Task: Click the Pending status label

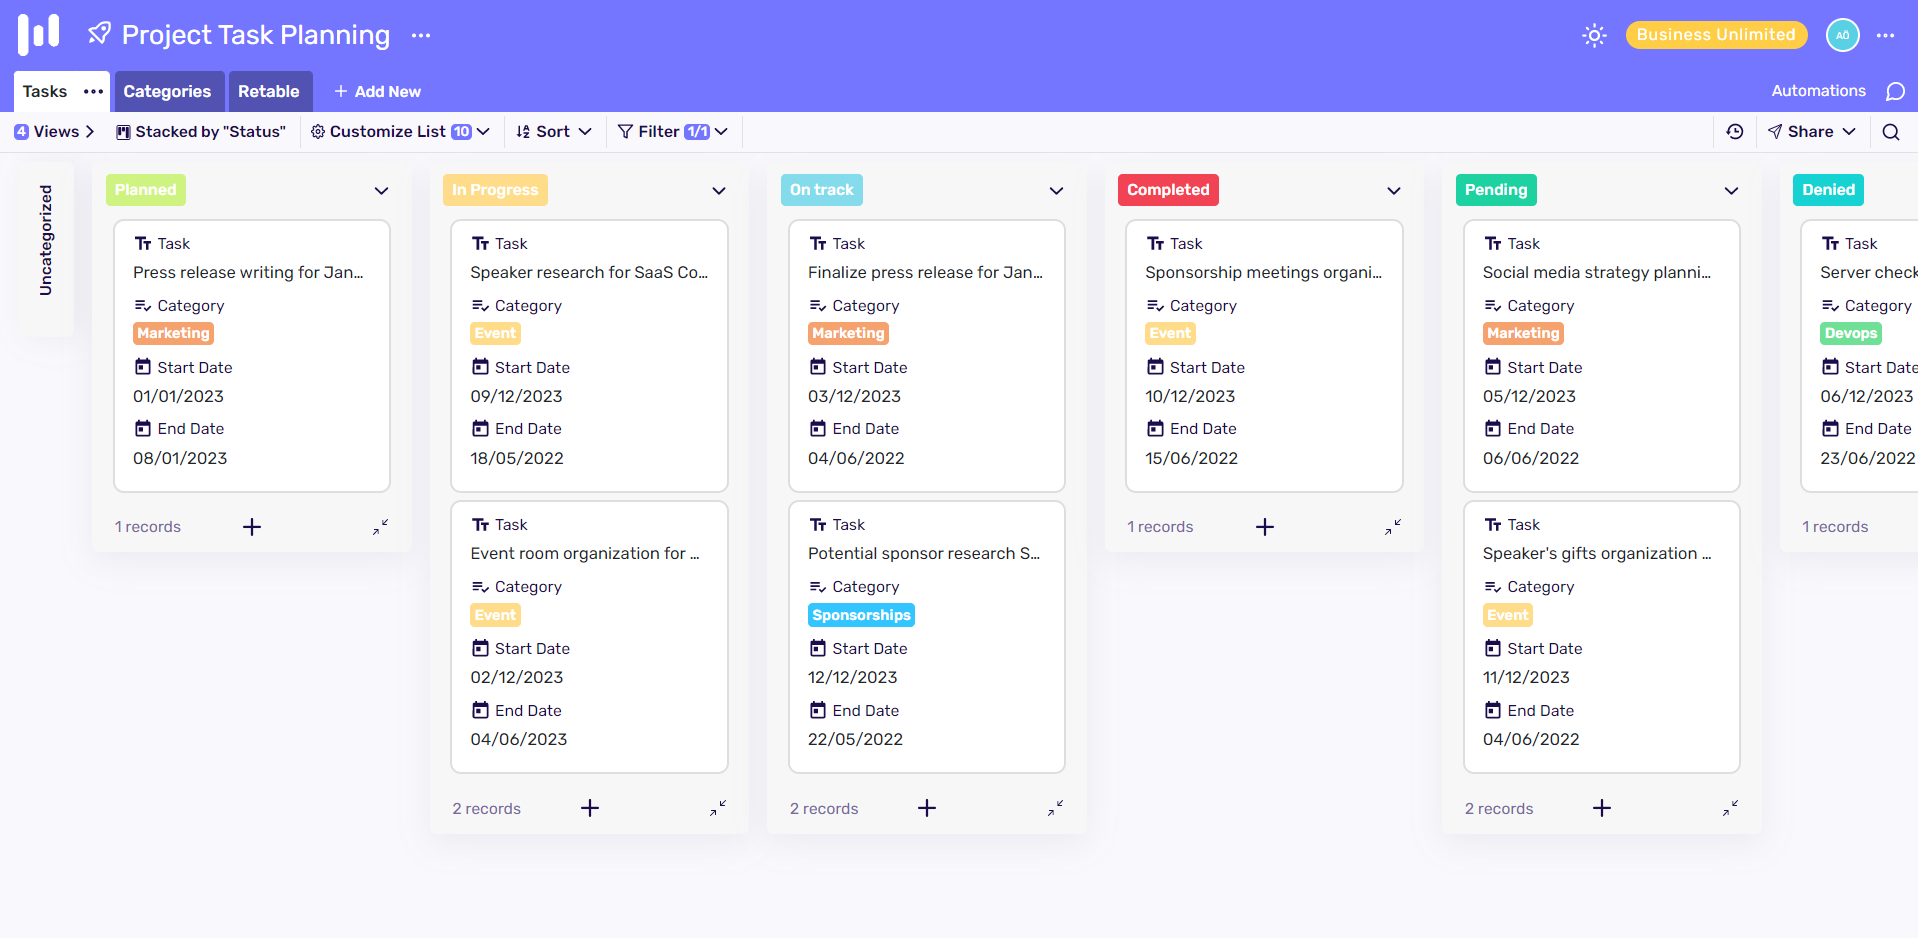Action: pyautogui.click(x=1496, y=190)
